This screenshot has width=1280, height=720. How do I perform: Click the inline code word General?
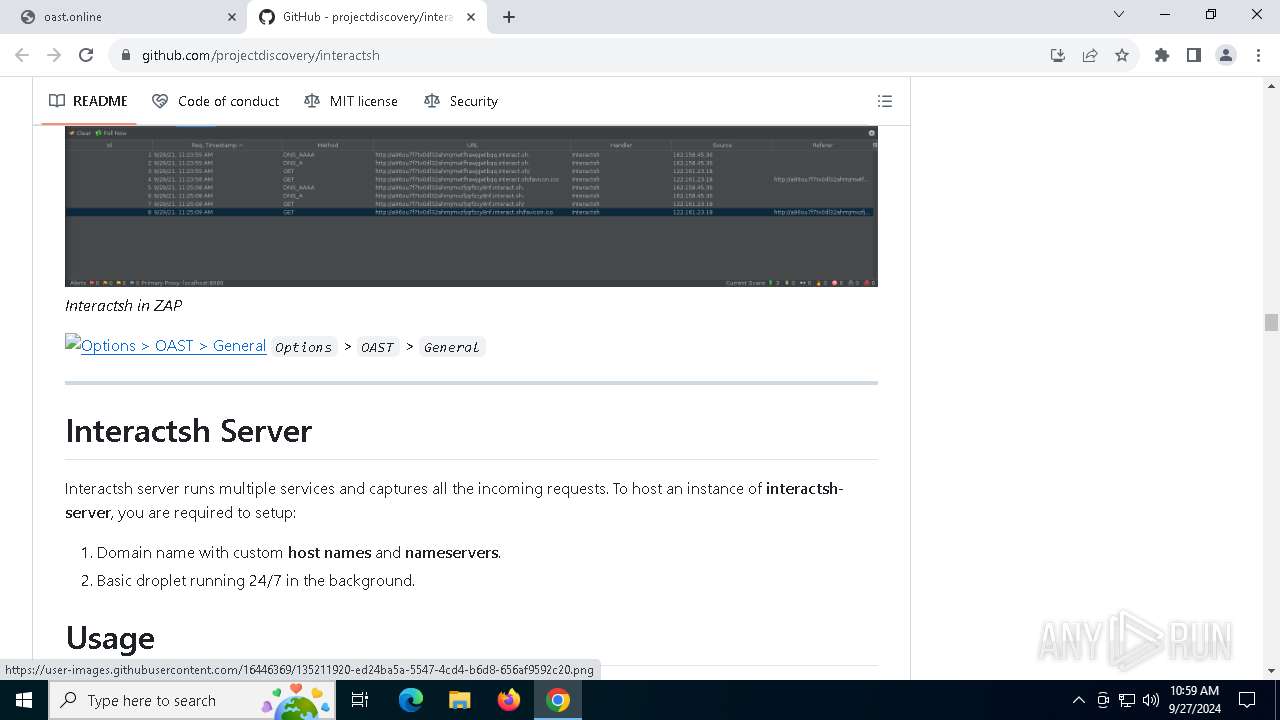click(451, 347)
